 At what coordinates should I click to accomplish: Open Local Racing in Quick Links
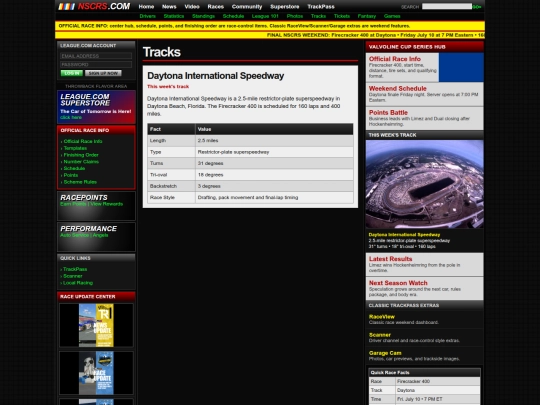click(77, 283)
